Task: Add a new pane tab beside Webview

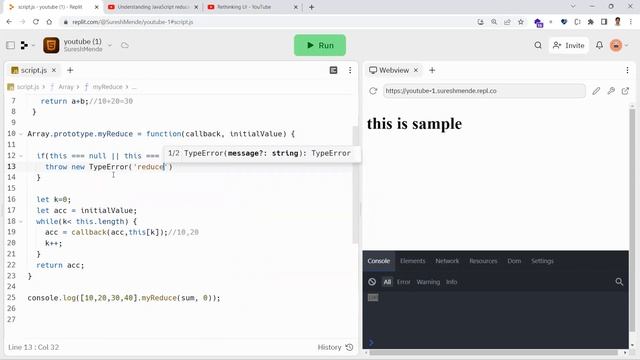Action: [x=432, y=70]
